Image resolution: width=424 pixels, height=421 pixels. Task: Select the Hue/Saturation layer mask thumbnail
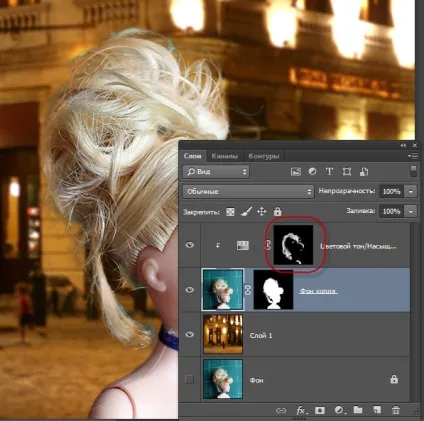pyautogui.click(x=293, y=245)
